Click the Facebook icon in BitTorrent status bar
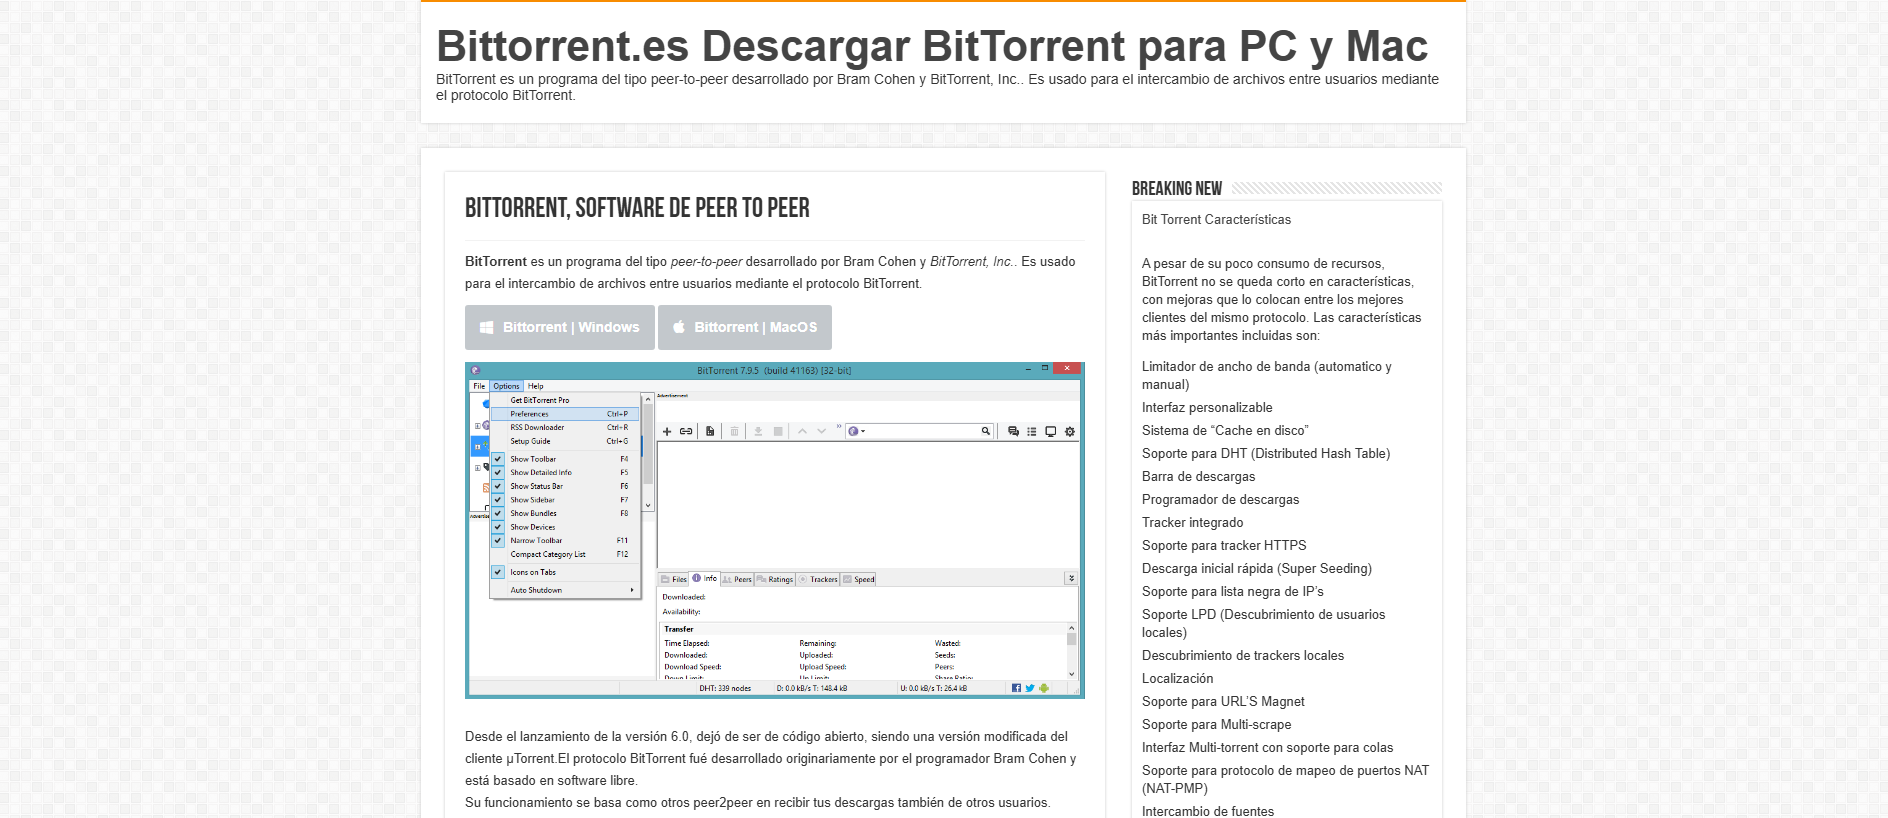 tap(1016, 688)
